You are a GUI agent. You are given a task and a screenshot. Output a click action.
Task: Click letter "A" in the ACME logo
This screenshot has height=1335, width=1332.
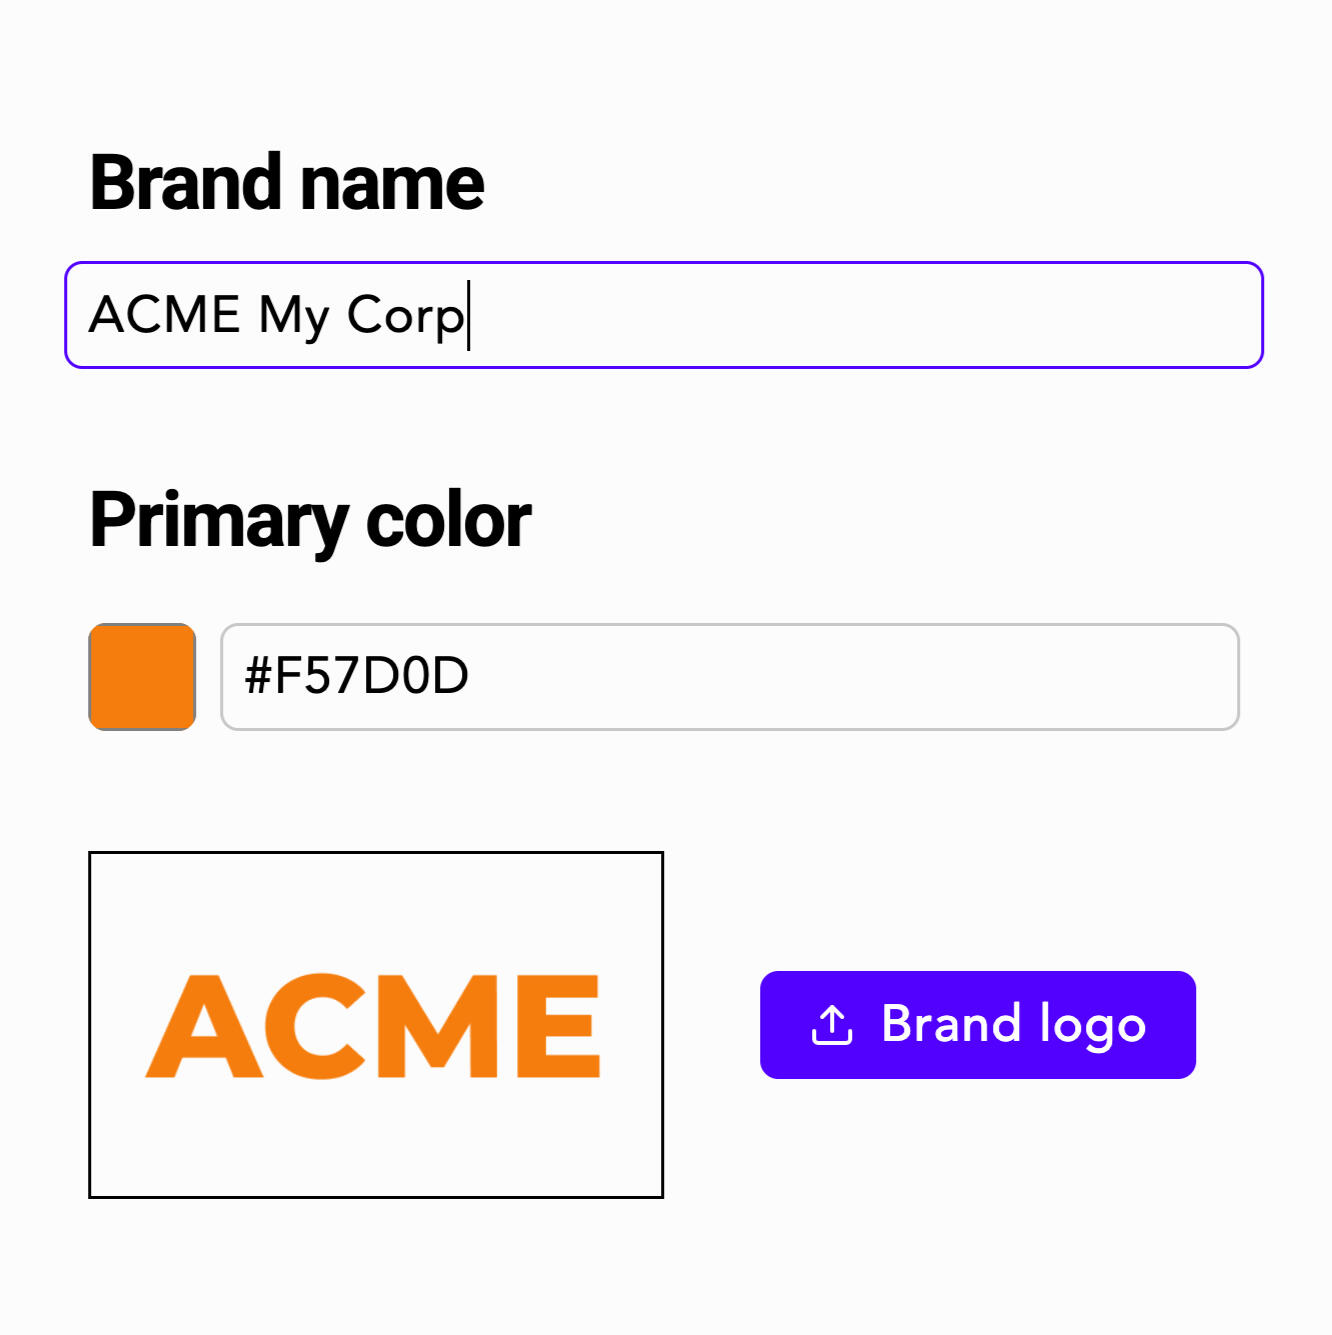[x=204, y=1028]
